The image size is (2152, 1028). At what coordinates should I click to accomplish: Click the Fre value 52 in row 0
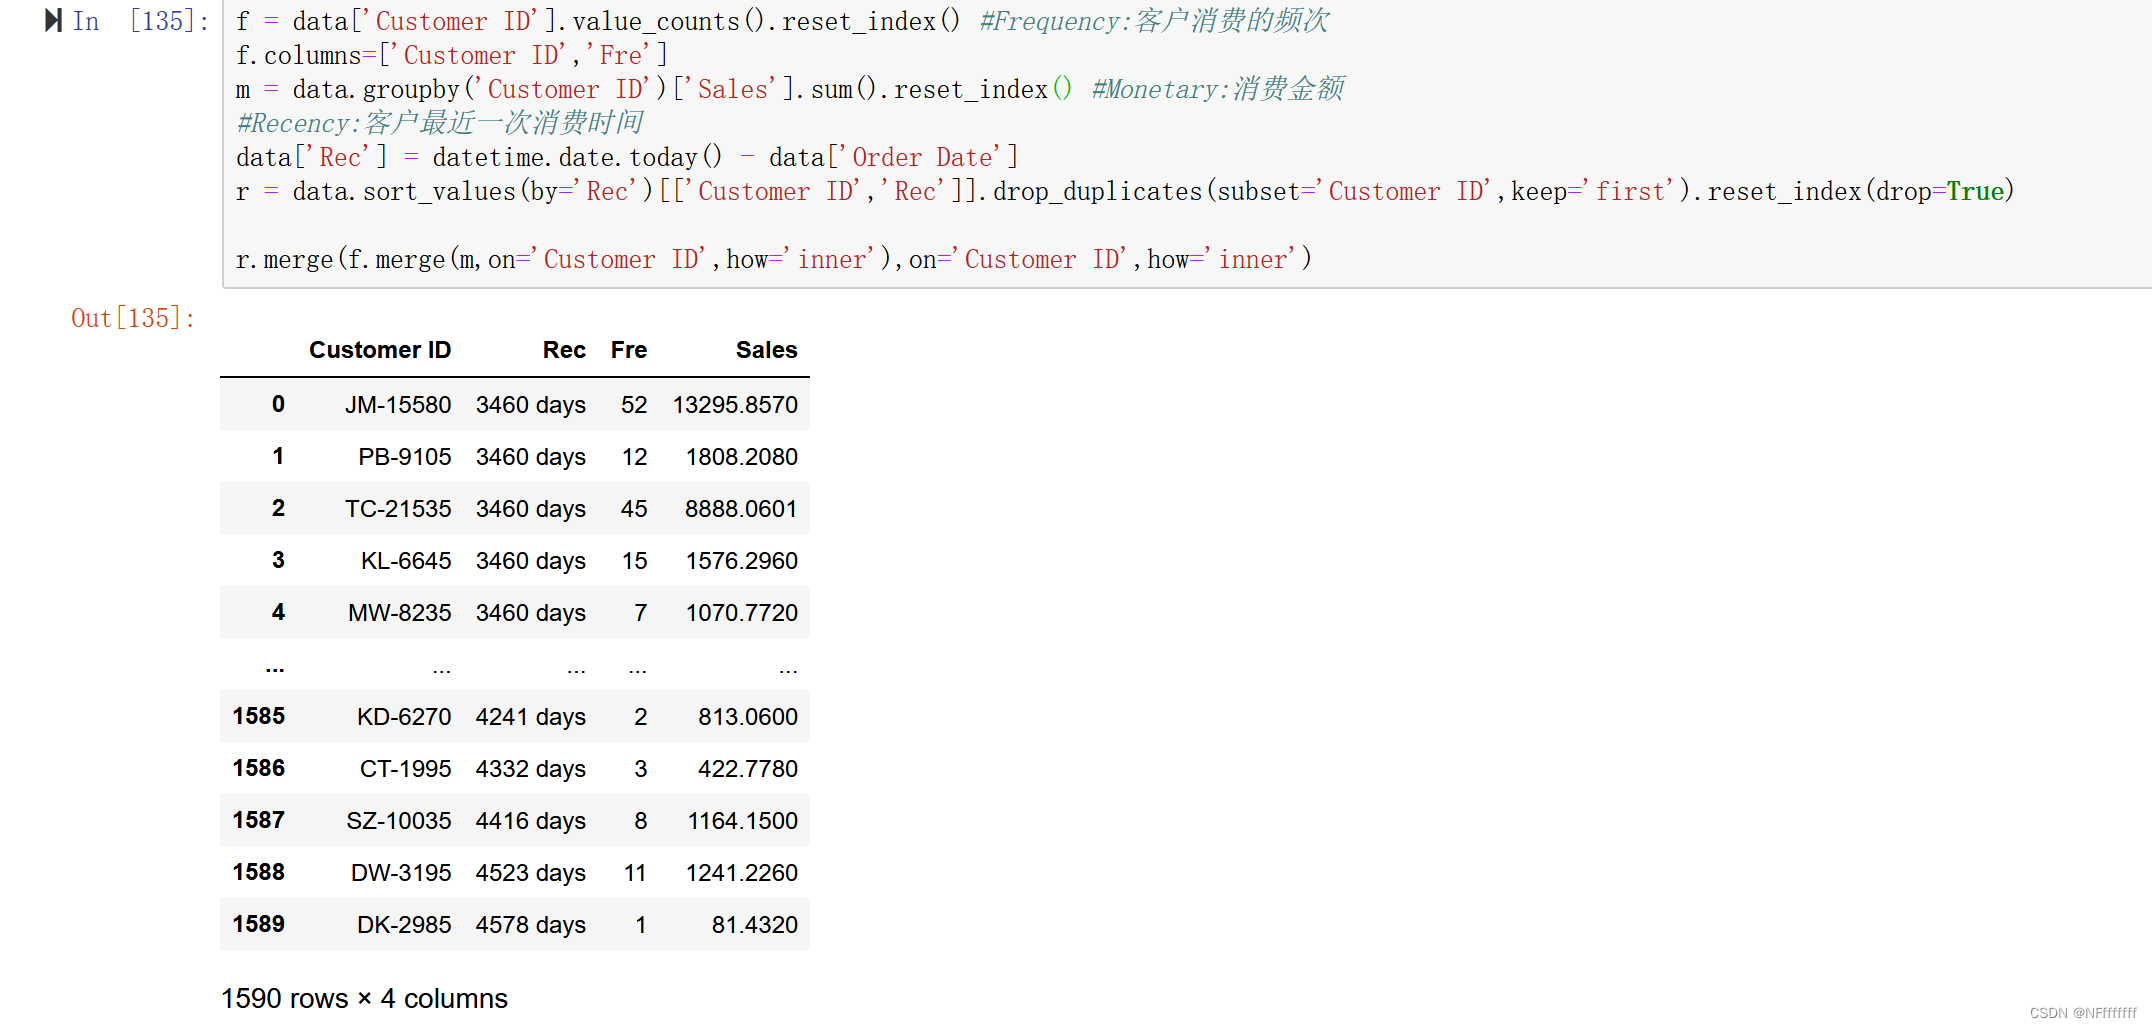click(634, 405)
